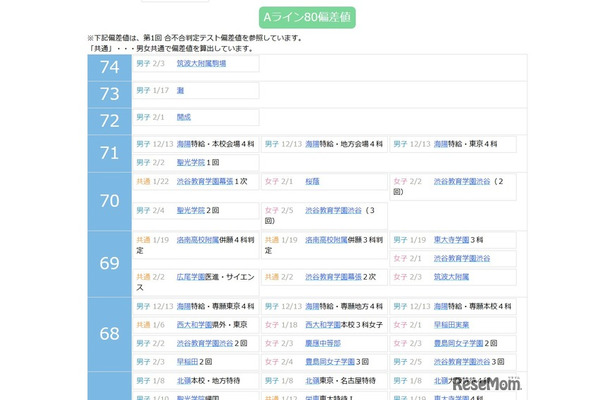Open the 筑波大附属駒場 school link
Image resolution: width=610 pixels, height=400 pixels.
click(x=201, y=63)
